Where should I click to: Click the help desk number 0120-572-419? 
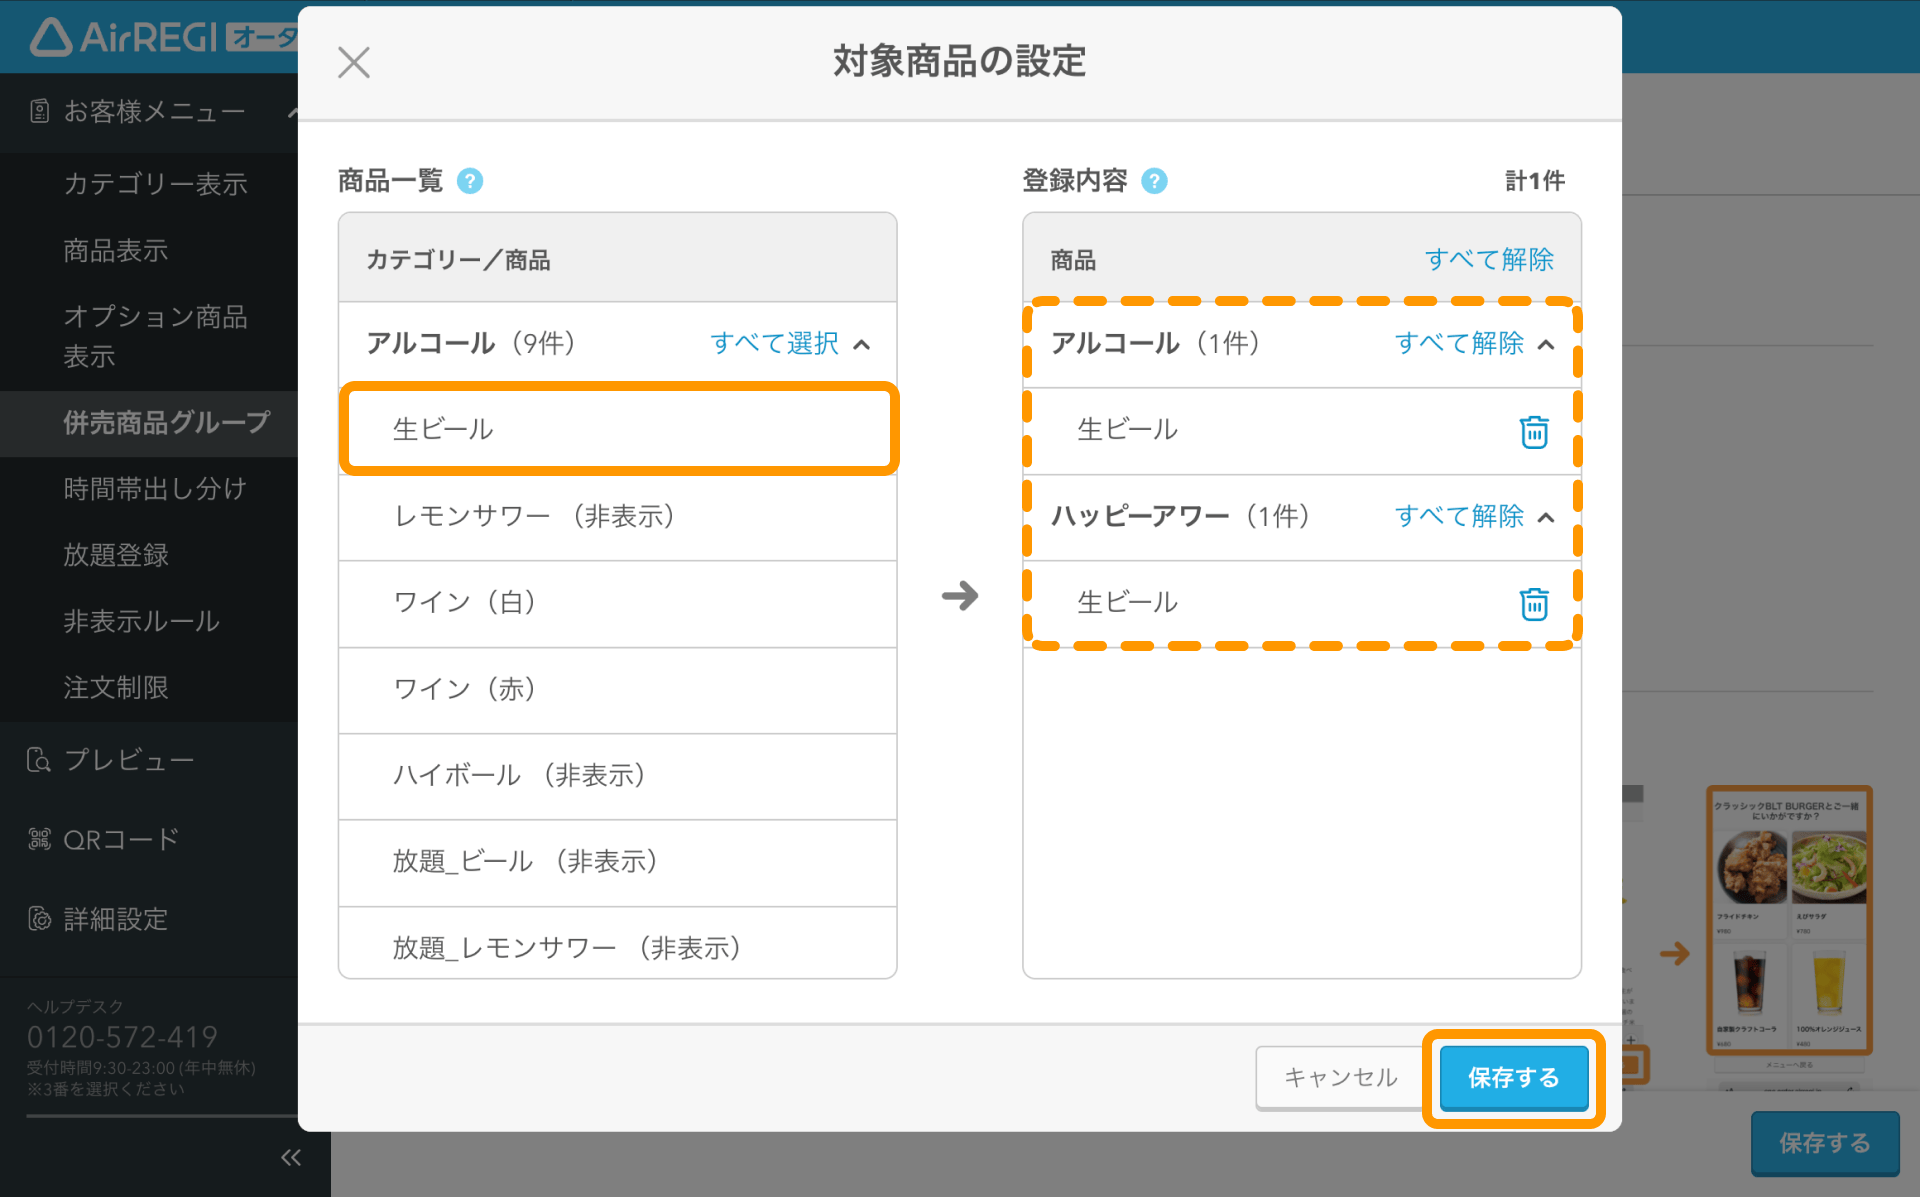click(122, 1037)
